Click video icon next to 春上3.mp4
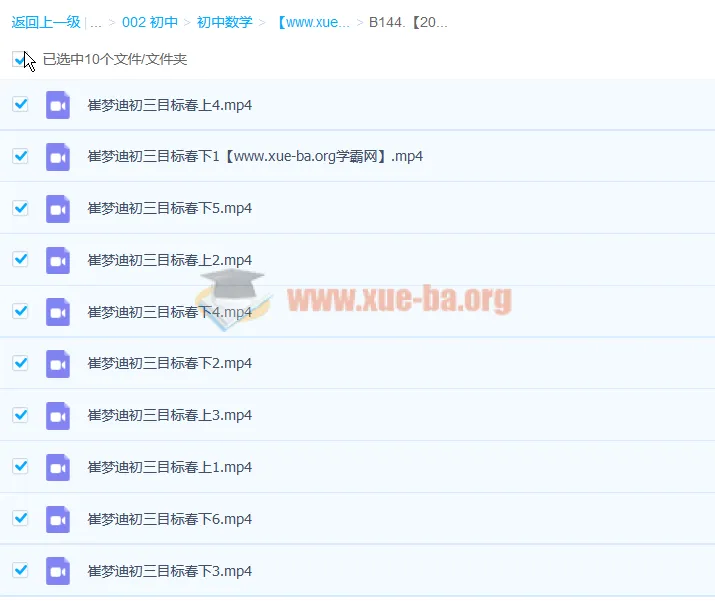 coord(58,415)
